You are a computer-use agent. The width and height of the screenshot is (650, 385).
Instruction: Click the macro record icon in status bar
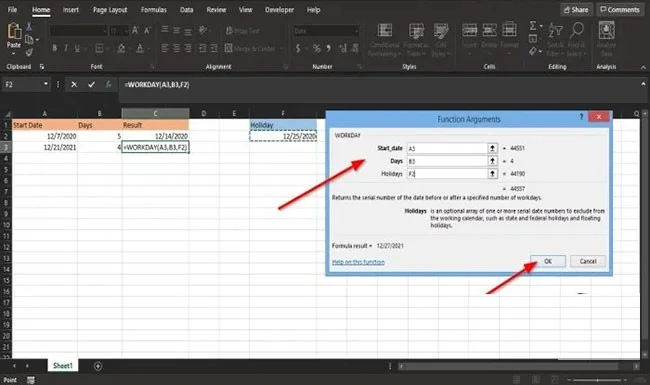pyautogui.click(x=31, y=380)
